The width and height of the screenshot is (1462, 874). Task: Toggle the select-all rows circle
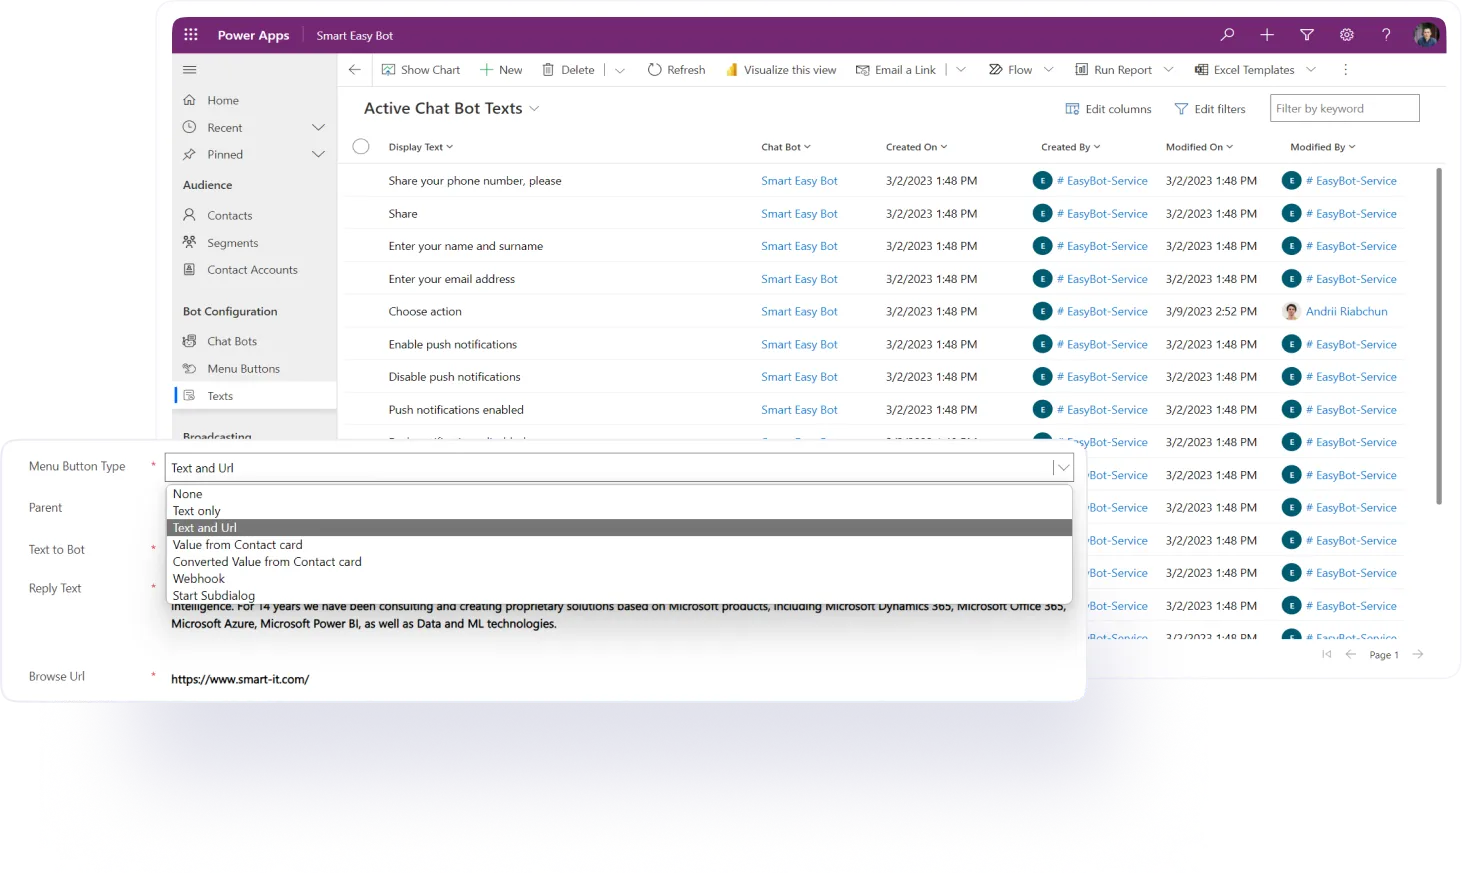pos(361,147)
